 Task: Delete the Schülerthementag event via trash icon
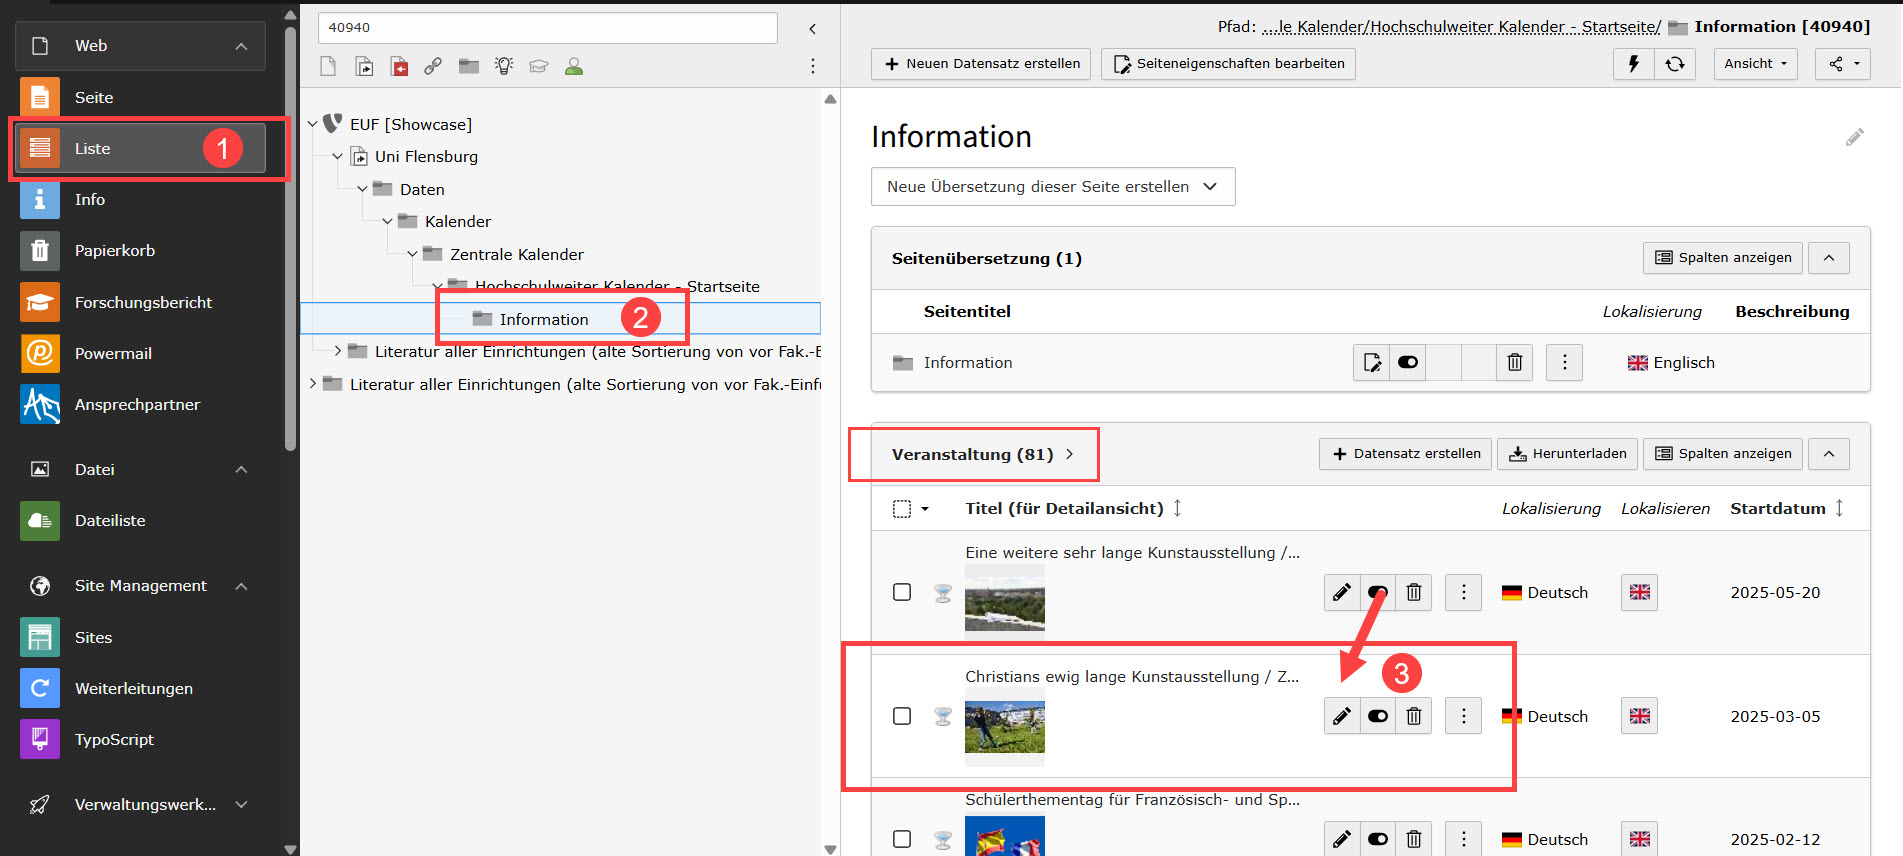pos(1414,838)
